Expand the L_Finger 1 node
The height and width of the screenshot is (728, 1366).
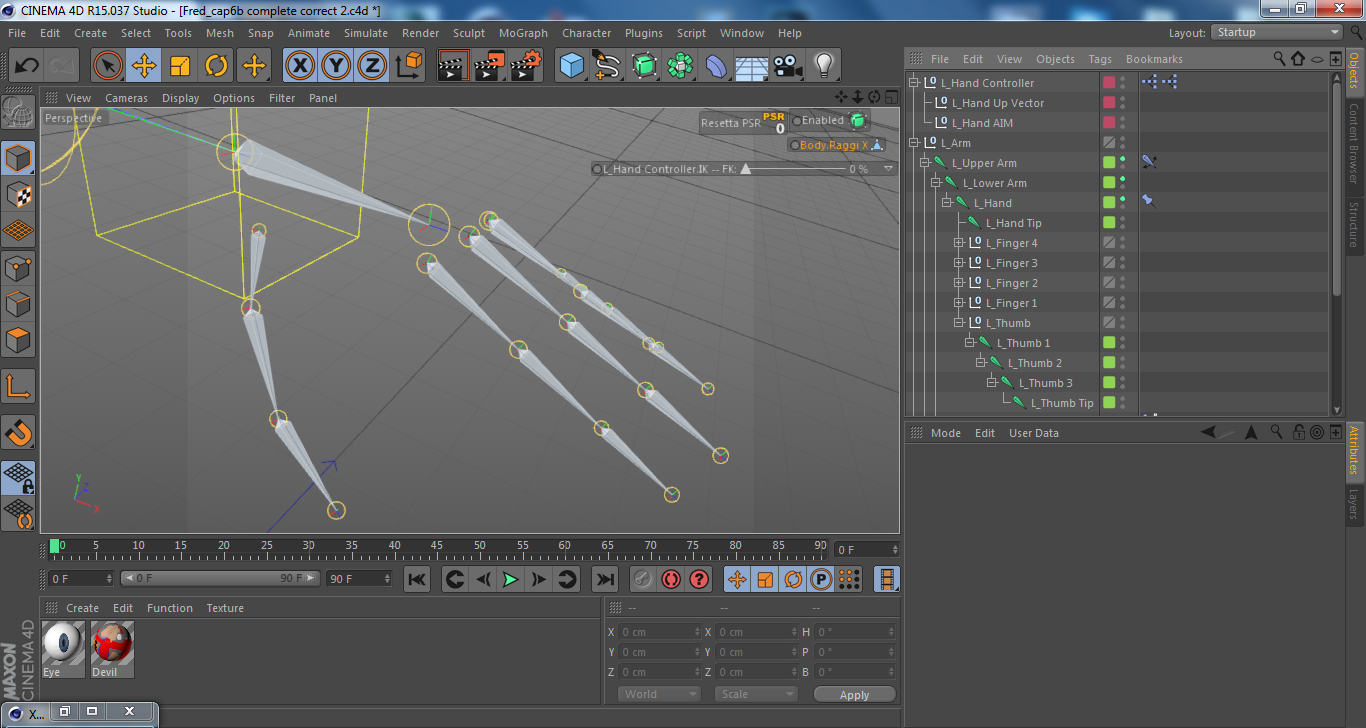point(959,303)
